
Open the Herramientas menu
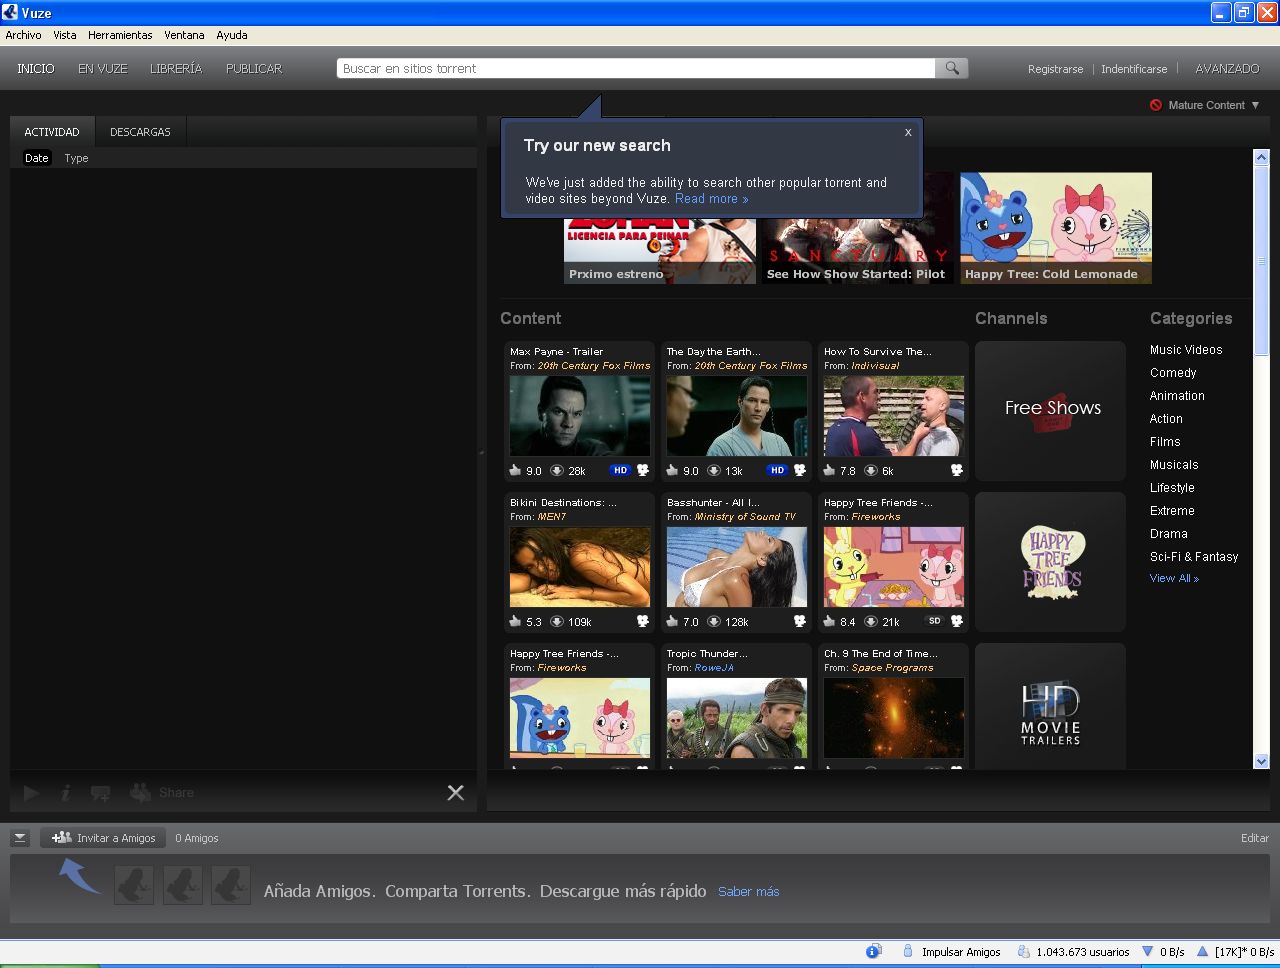[x=120, y=35]
